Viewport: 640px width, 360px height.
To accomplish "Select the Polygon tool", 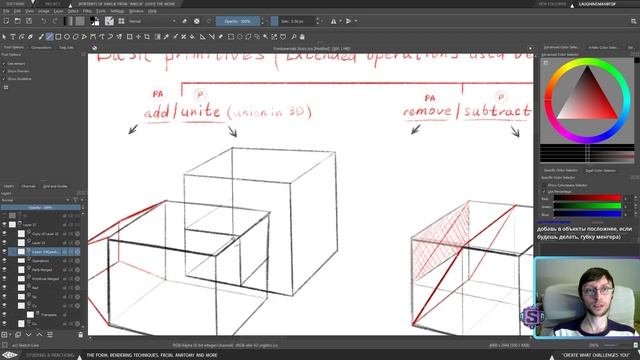I will [76, 37].
